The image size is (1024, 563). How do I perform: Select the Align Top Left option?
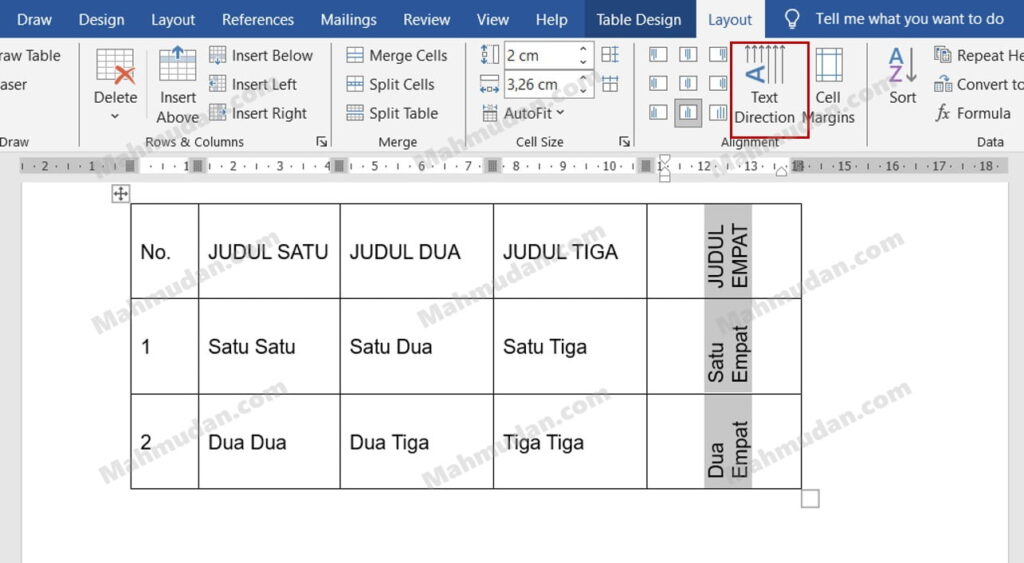tap(658, 55)
